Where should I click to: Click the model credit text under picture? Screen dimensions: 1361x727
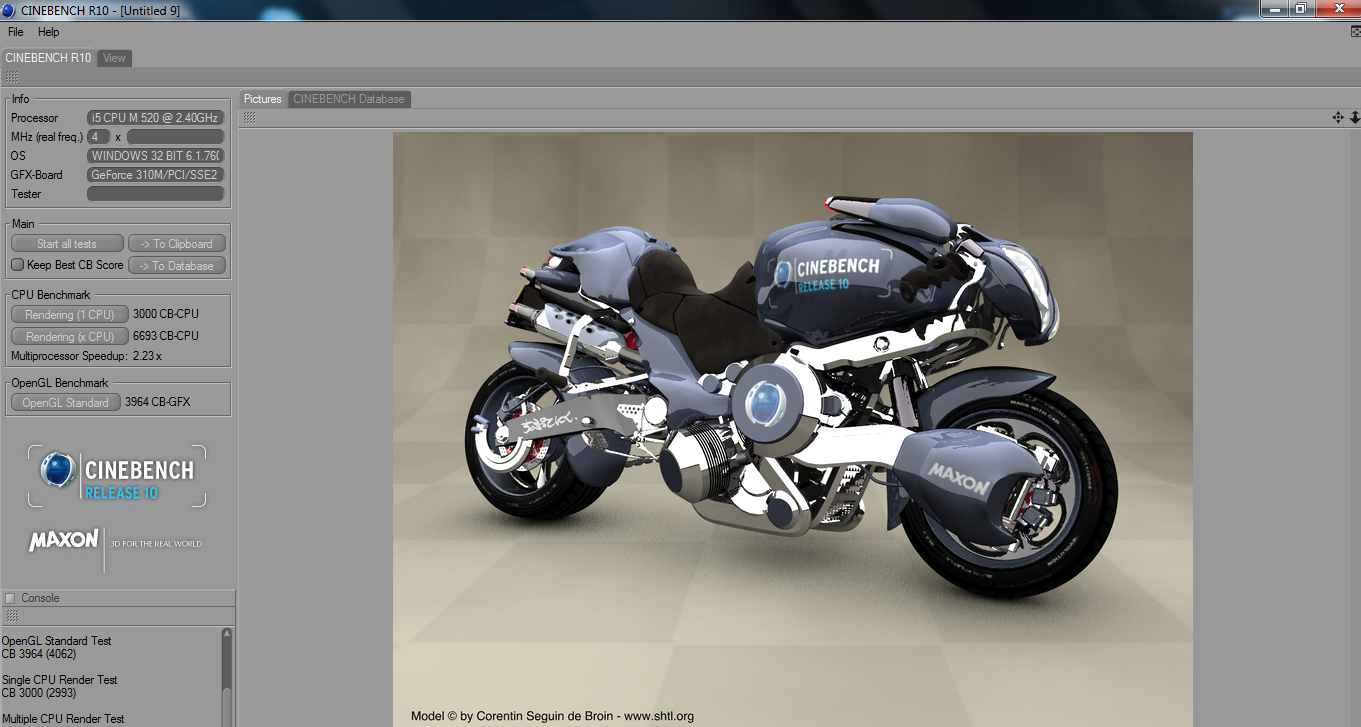point(552,716)
